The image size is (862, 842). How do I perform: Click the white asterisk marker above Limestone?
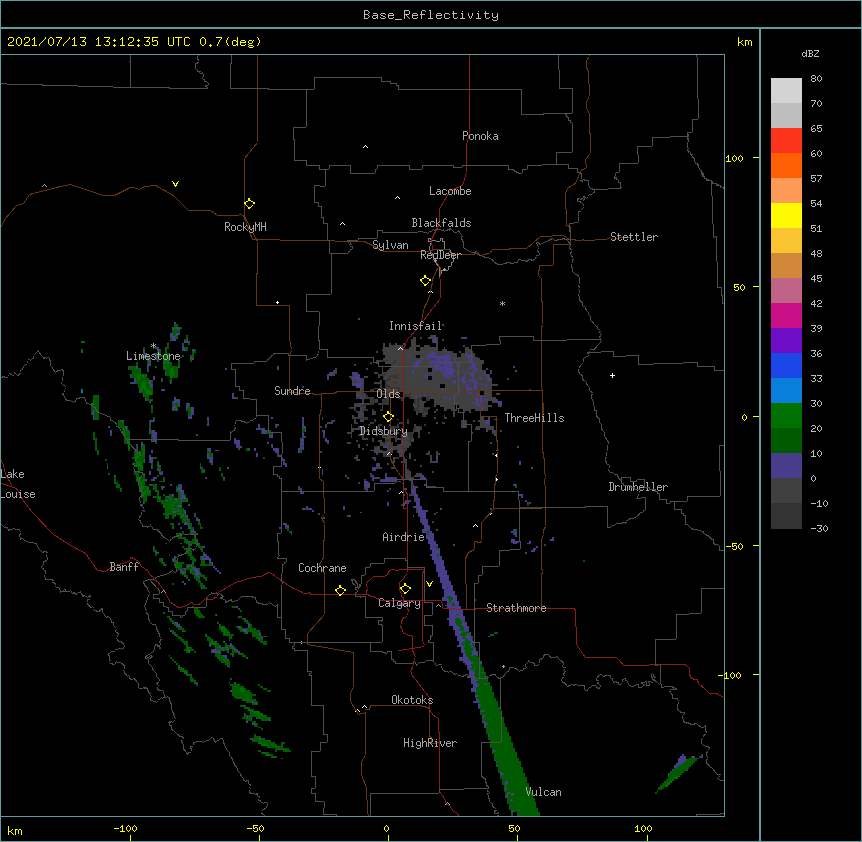pyautogui.click(x=153, y=346)
